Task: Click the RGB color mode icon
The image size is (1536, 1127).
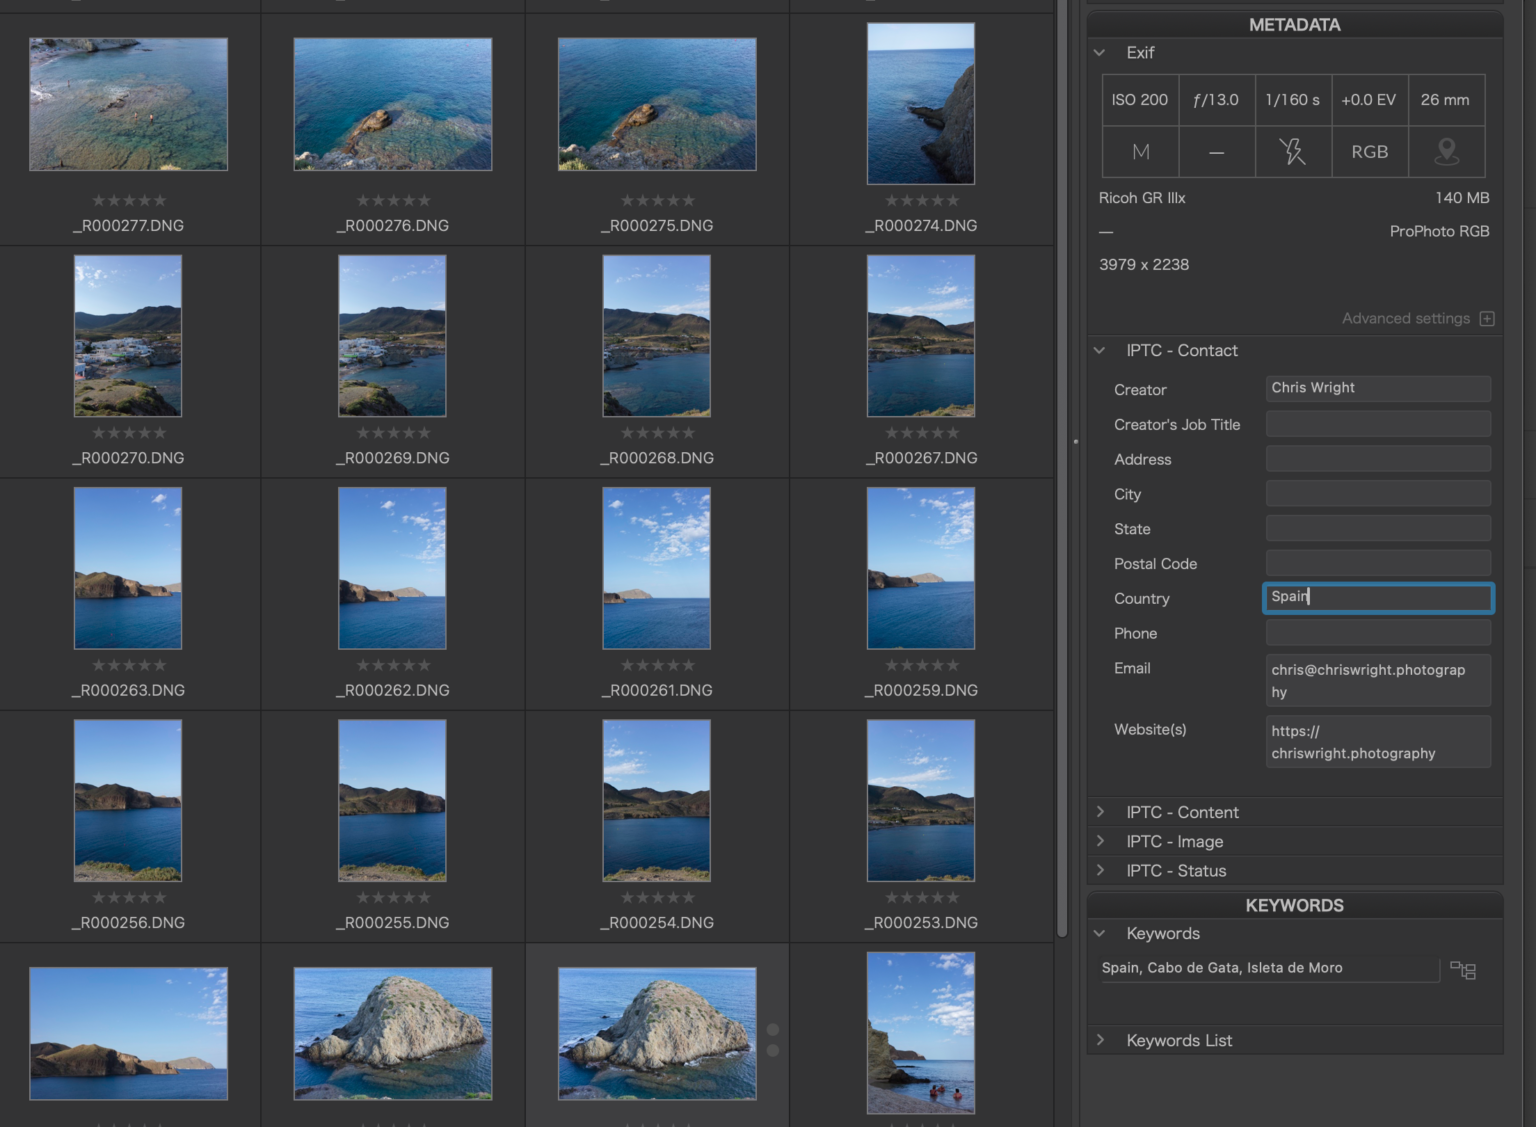Action: 1370,152
